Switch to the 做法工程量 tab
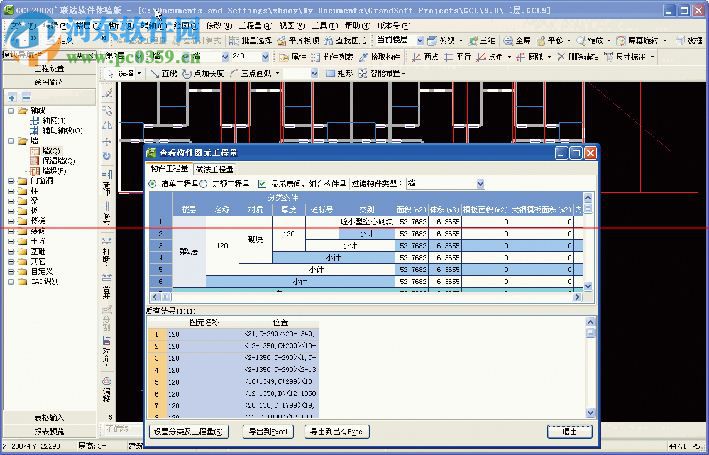This screenshot has height=455, width=709. pyautogui.click(x=216, y=169)
